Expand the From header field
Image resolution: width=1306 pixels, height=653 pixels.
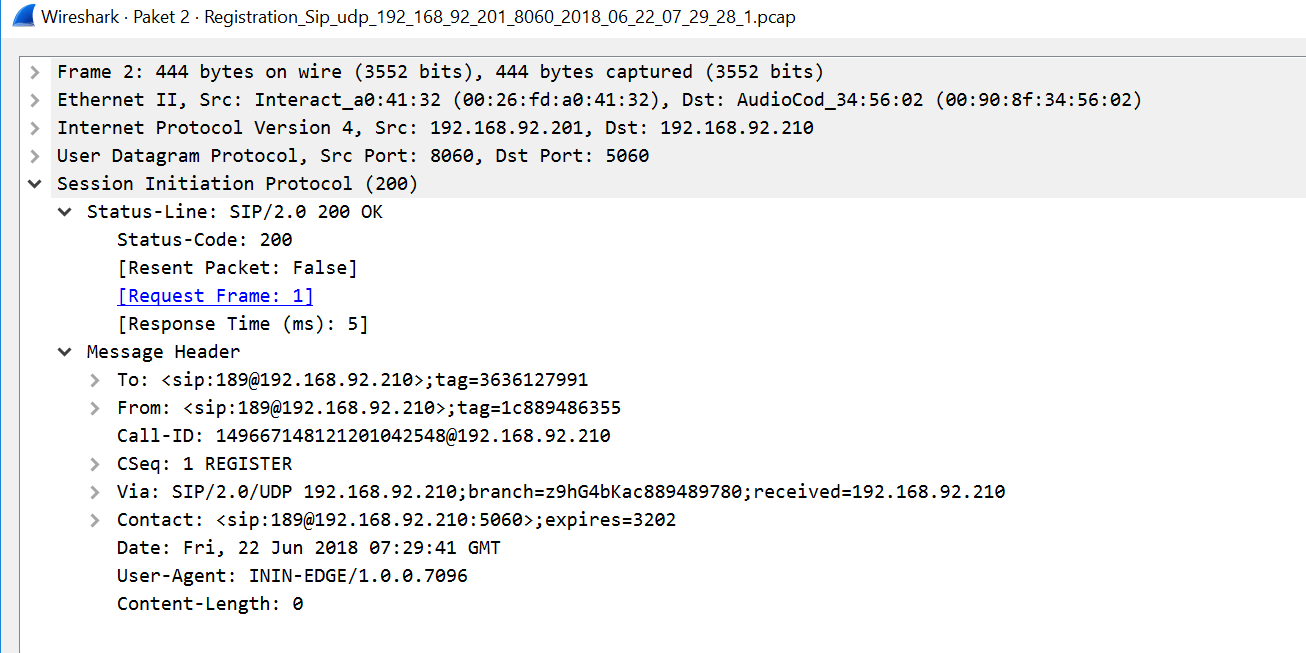(95, 407)
